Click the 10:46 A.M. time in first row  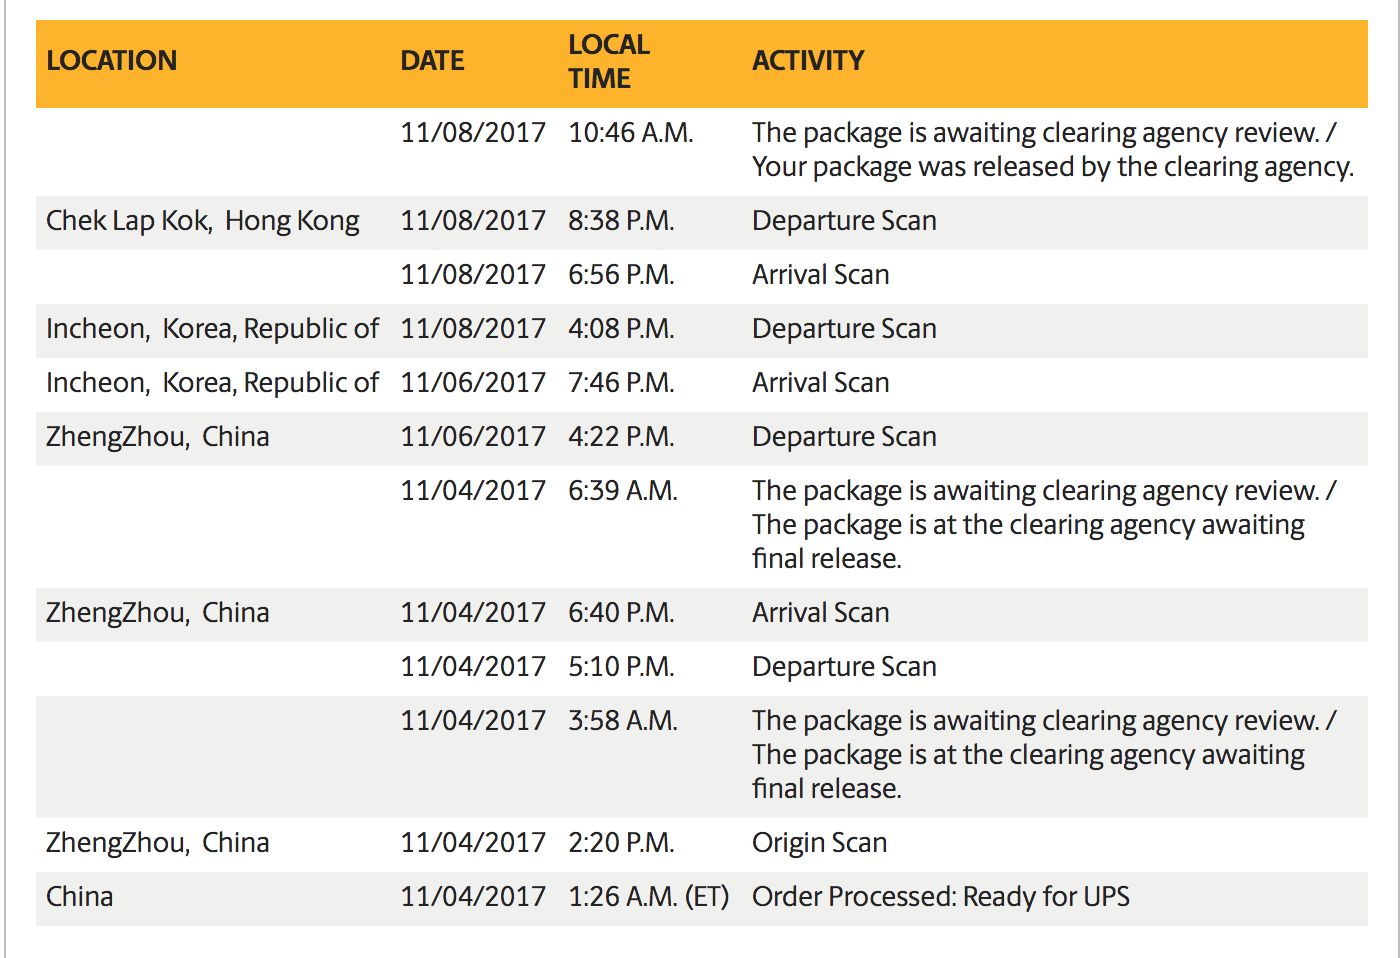pos(630,133)
